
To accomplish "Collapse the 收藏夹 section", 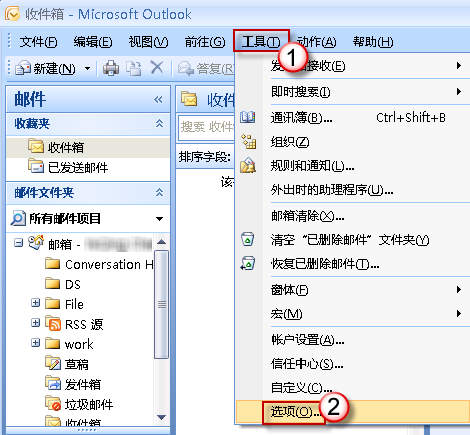I will pyautogui.click(x=159, y=124).
